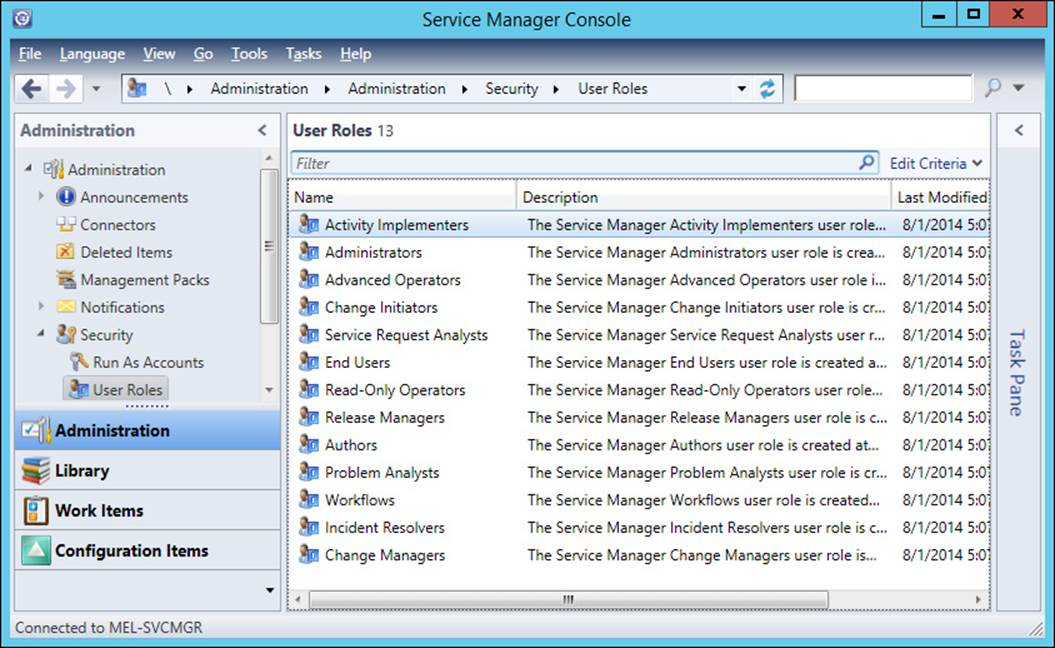Click the Connectors icon in tree
Screen dimensions: 1055x648
tap(65, 224)
